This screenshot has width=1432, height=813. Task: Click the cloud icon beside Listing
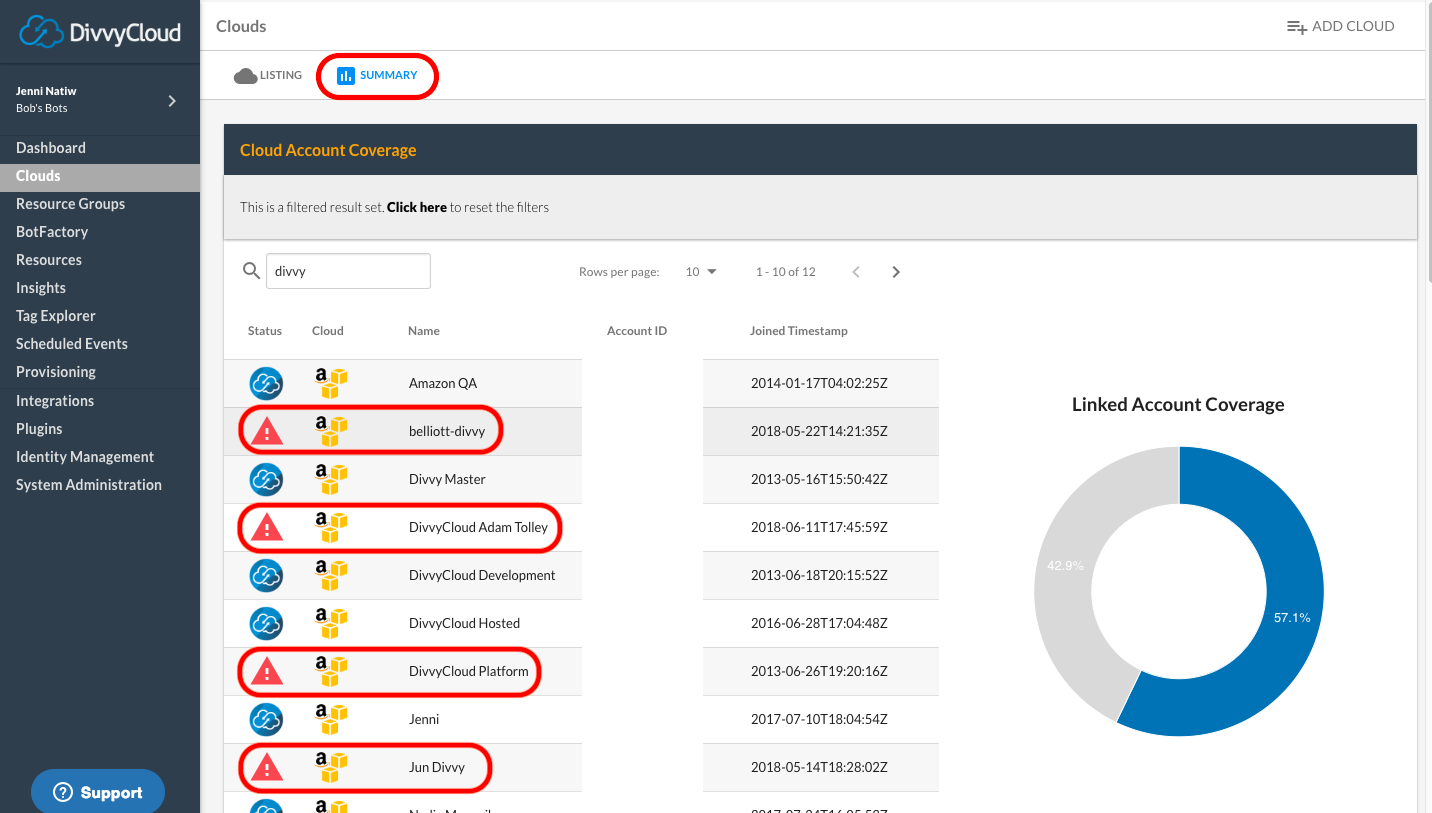(245, 76)
